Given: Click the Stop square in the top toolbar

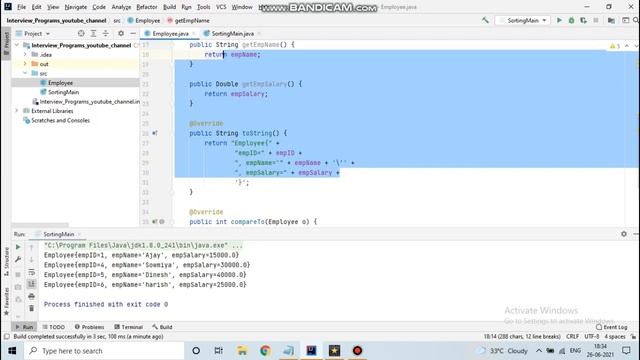Looking at the screenshot, I should coord(596,20).
